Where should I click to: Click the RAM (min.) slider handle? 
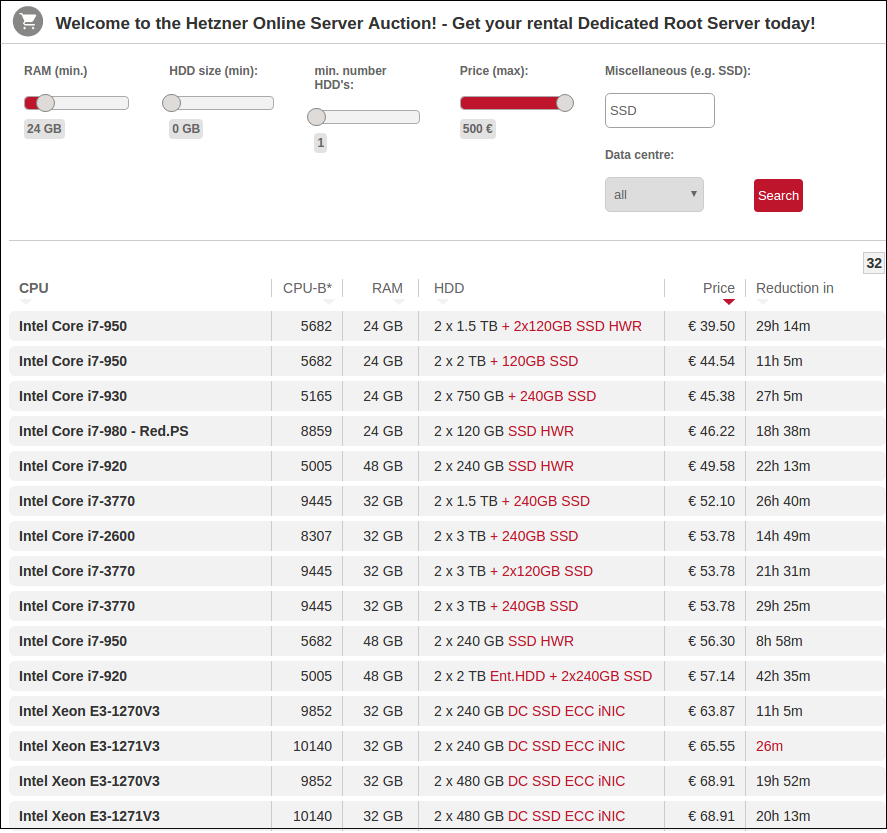(45, 103)
